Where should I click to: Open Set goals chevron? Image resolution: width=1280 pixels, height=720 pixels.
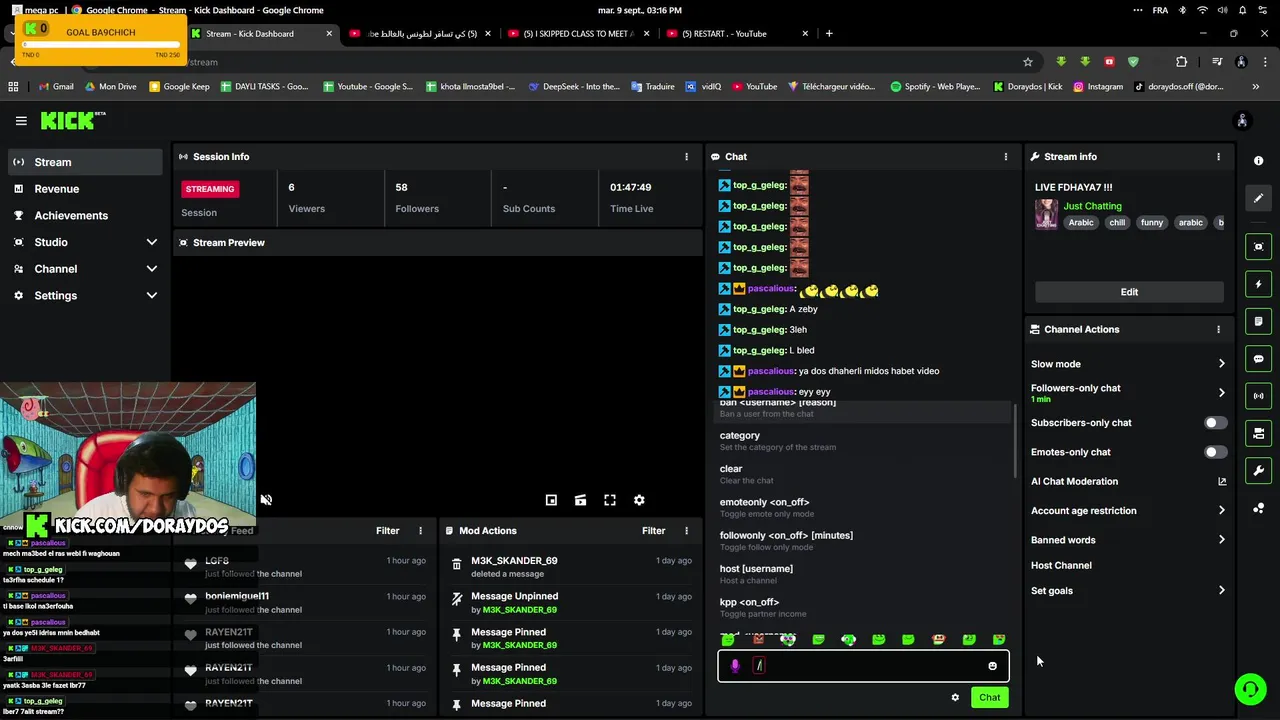pyautogui.click(x=1221, y=591)
